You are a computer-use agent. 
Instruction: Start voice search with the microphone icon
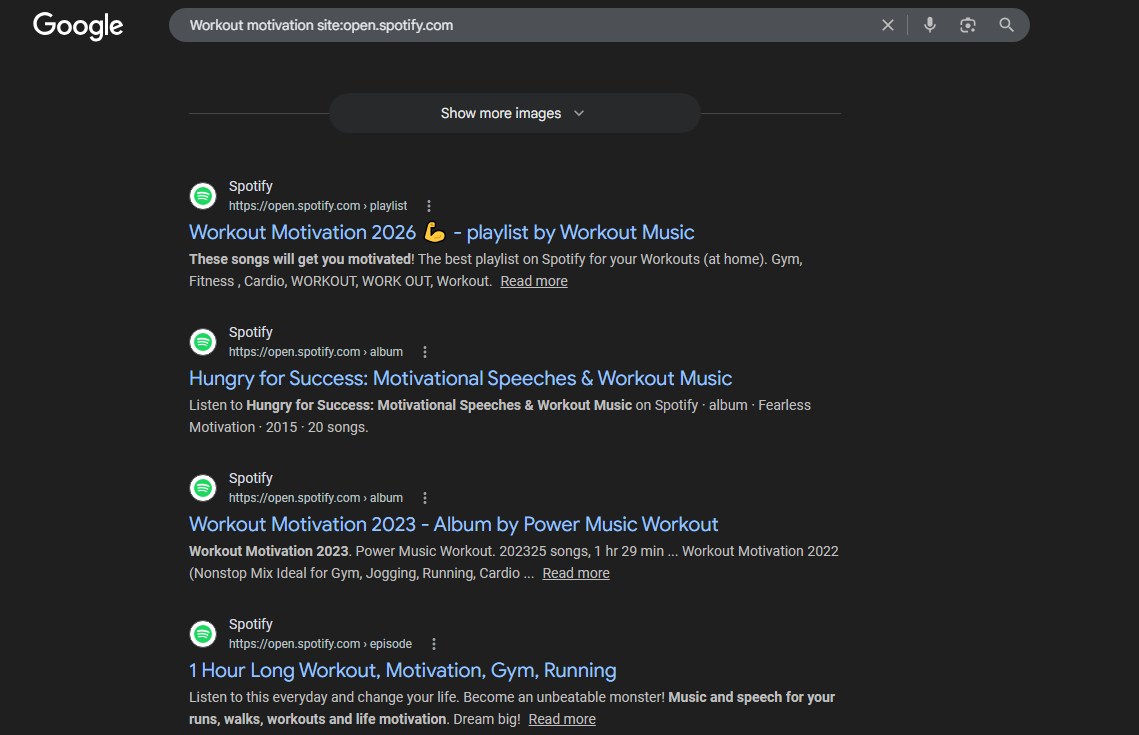pos(930,25)
